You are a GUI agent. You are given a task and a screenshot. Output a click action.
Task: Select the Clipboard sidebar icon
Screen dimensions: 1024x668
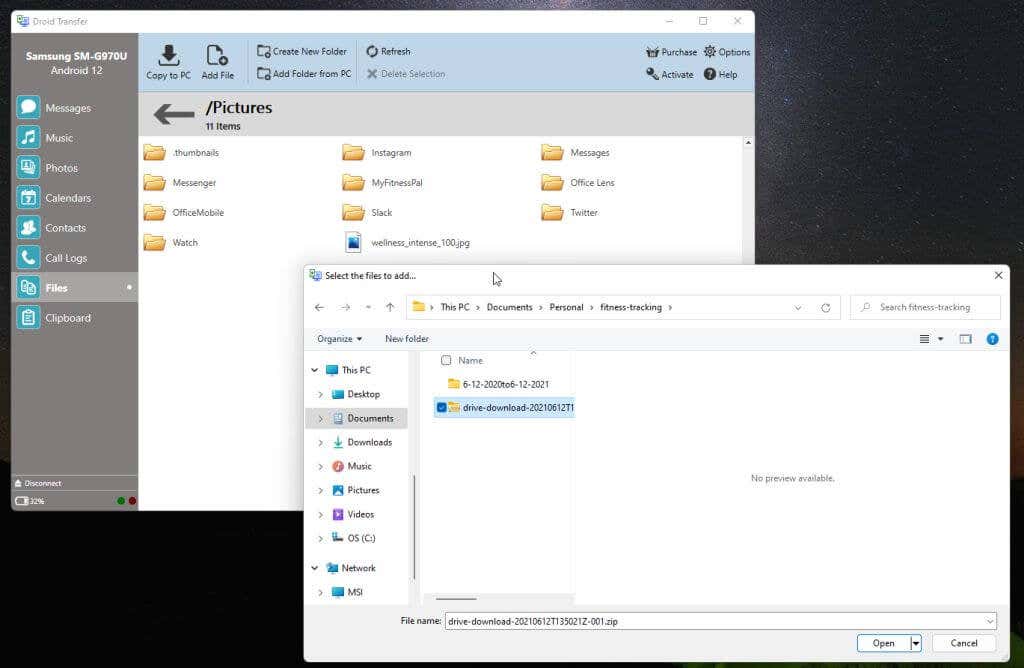29,317
